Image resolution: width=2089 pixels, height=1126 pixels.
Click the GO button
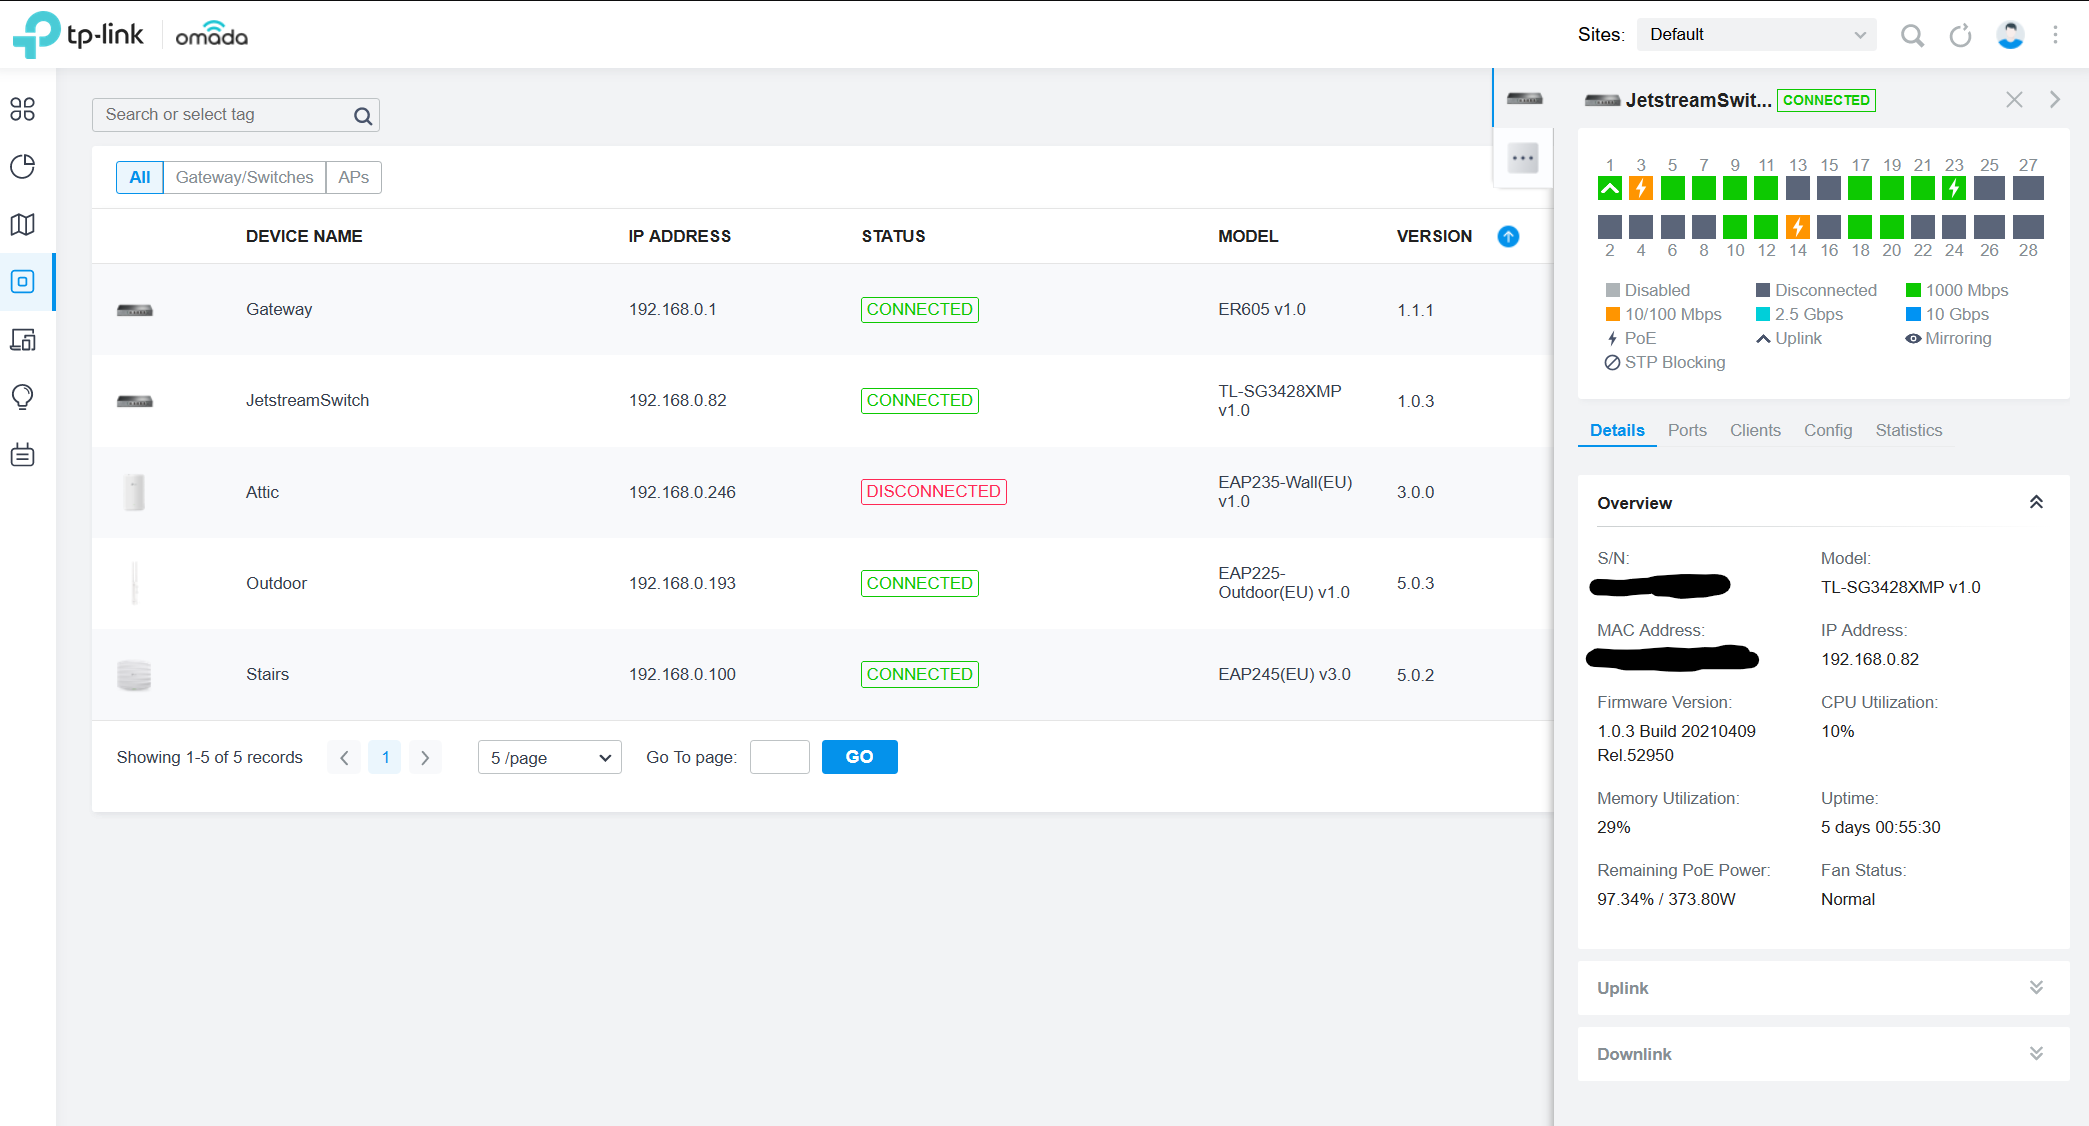[x=860, y=757]
